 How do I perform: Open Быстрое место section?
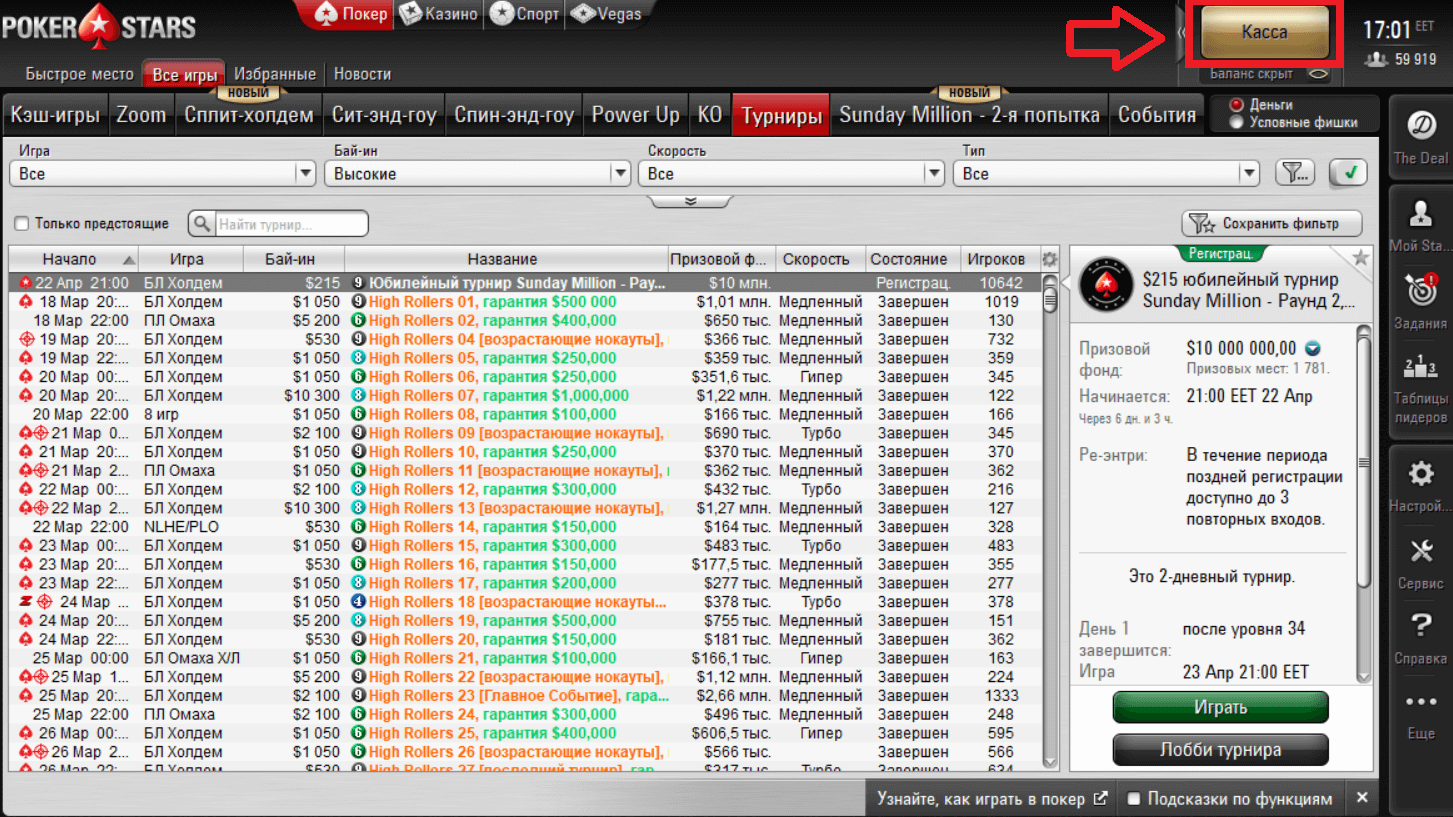(x=79, y=74)
